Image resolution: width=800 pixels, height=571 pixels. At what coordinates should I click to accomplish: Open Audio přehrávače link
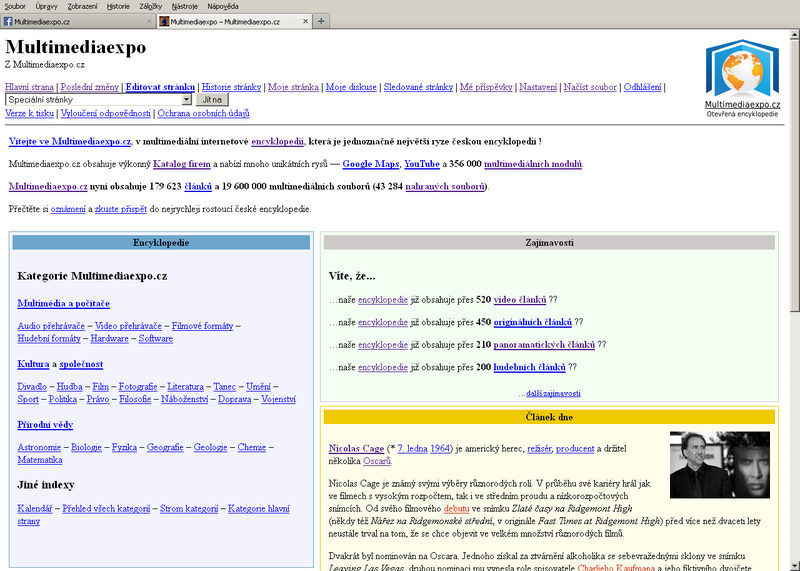point(51,326)
